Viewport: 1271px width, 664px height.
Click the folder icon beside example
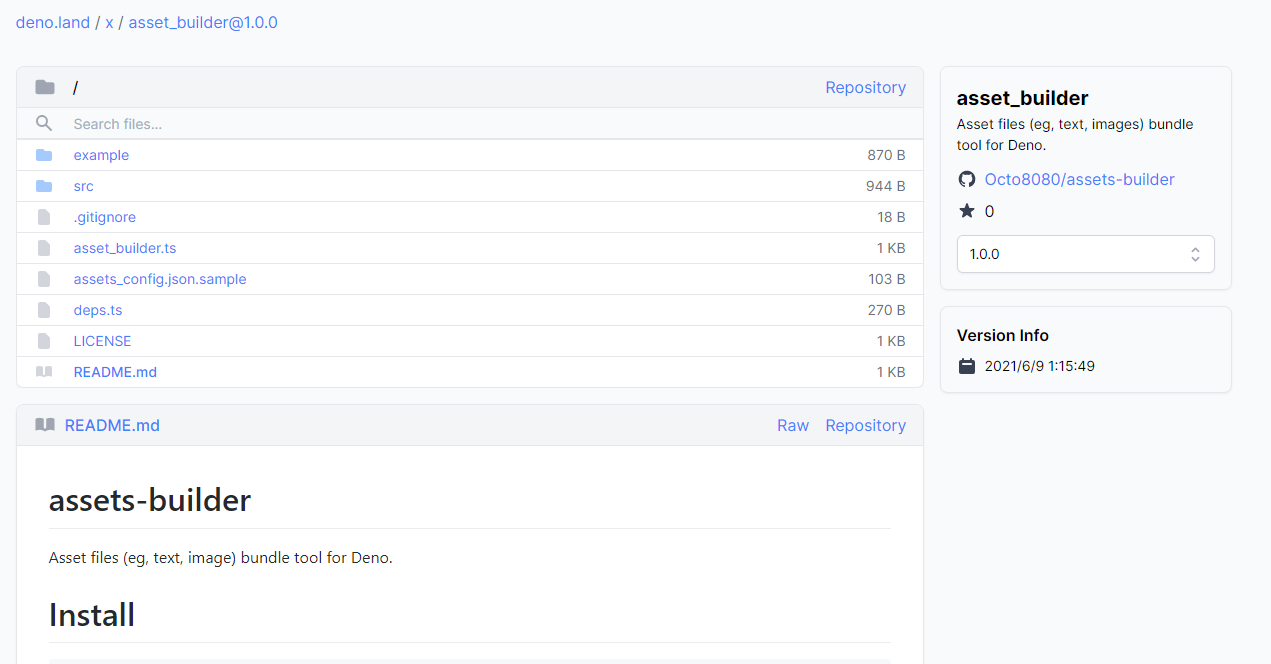click(44, 155)
